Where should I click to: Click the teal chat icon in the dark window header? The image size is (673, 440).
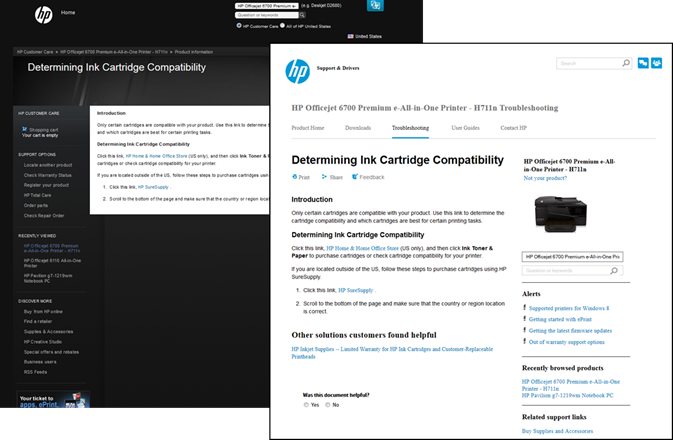coord(375,5)
